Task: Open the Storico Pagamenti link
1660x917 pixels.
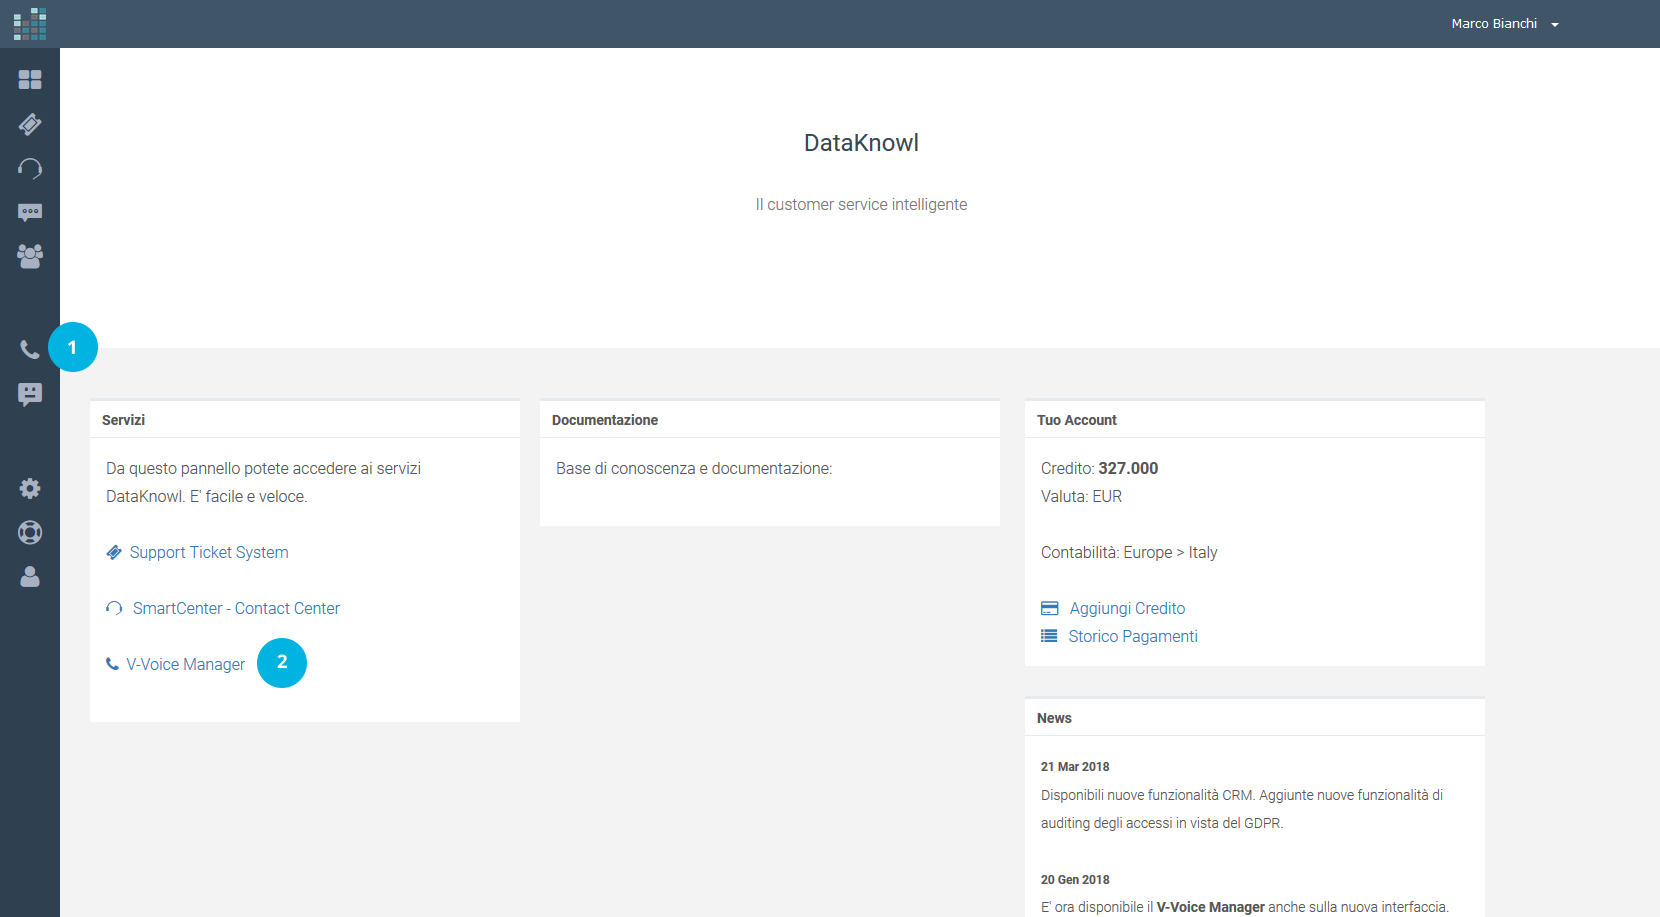Action: 1133,636
